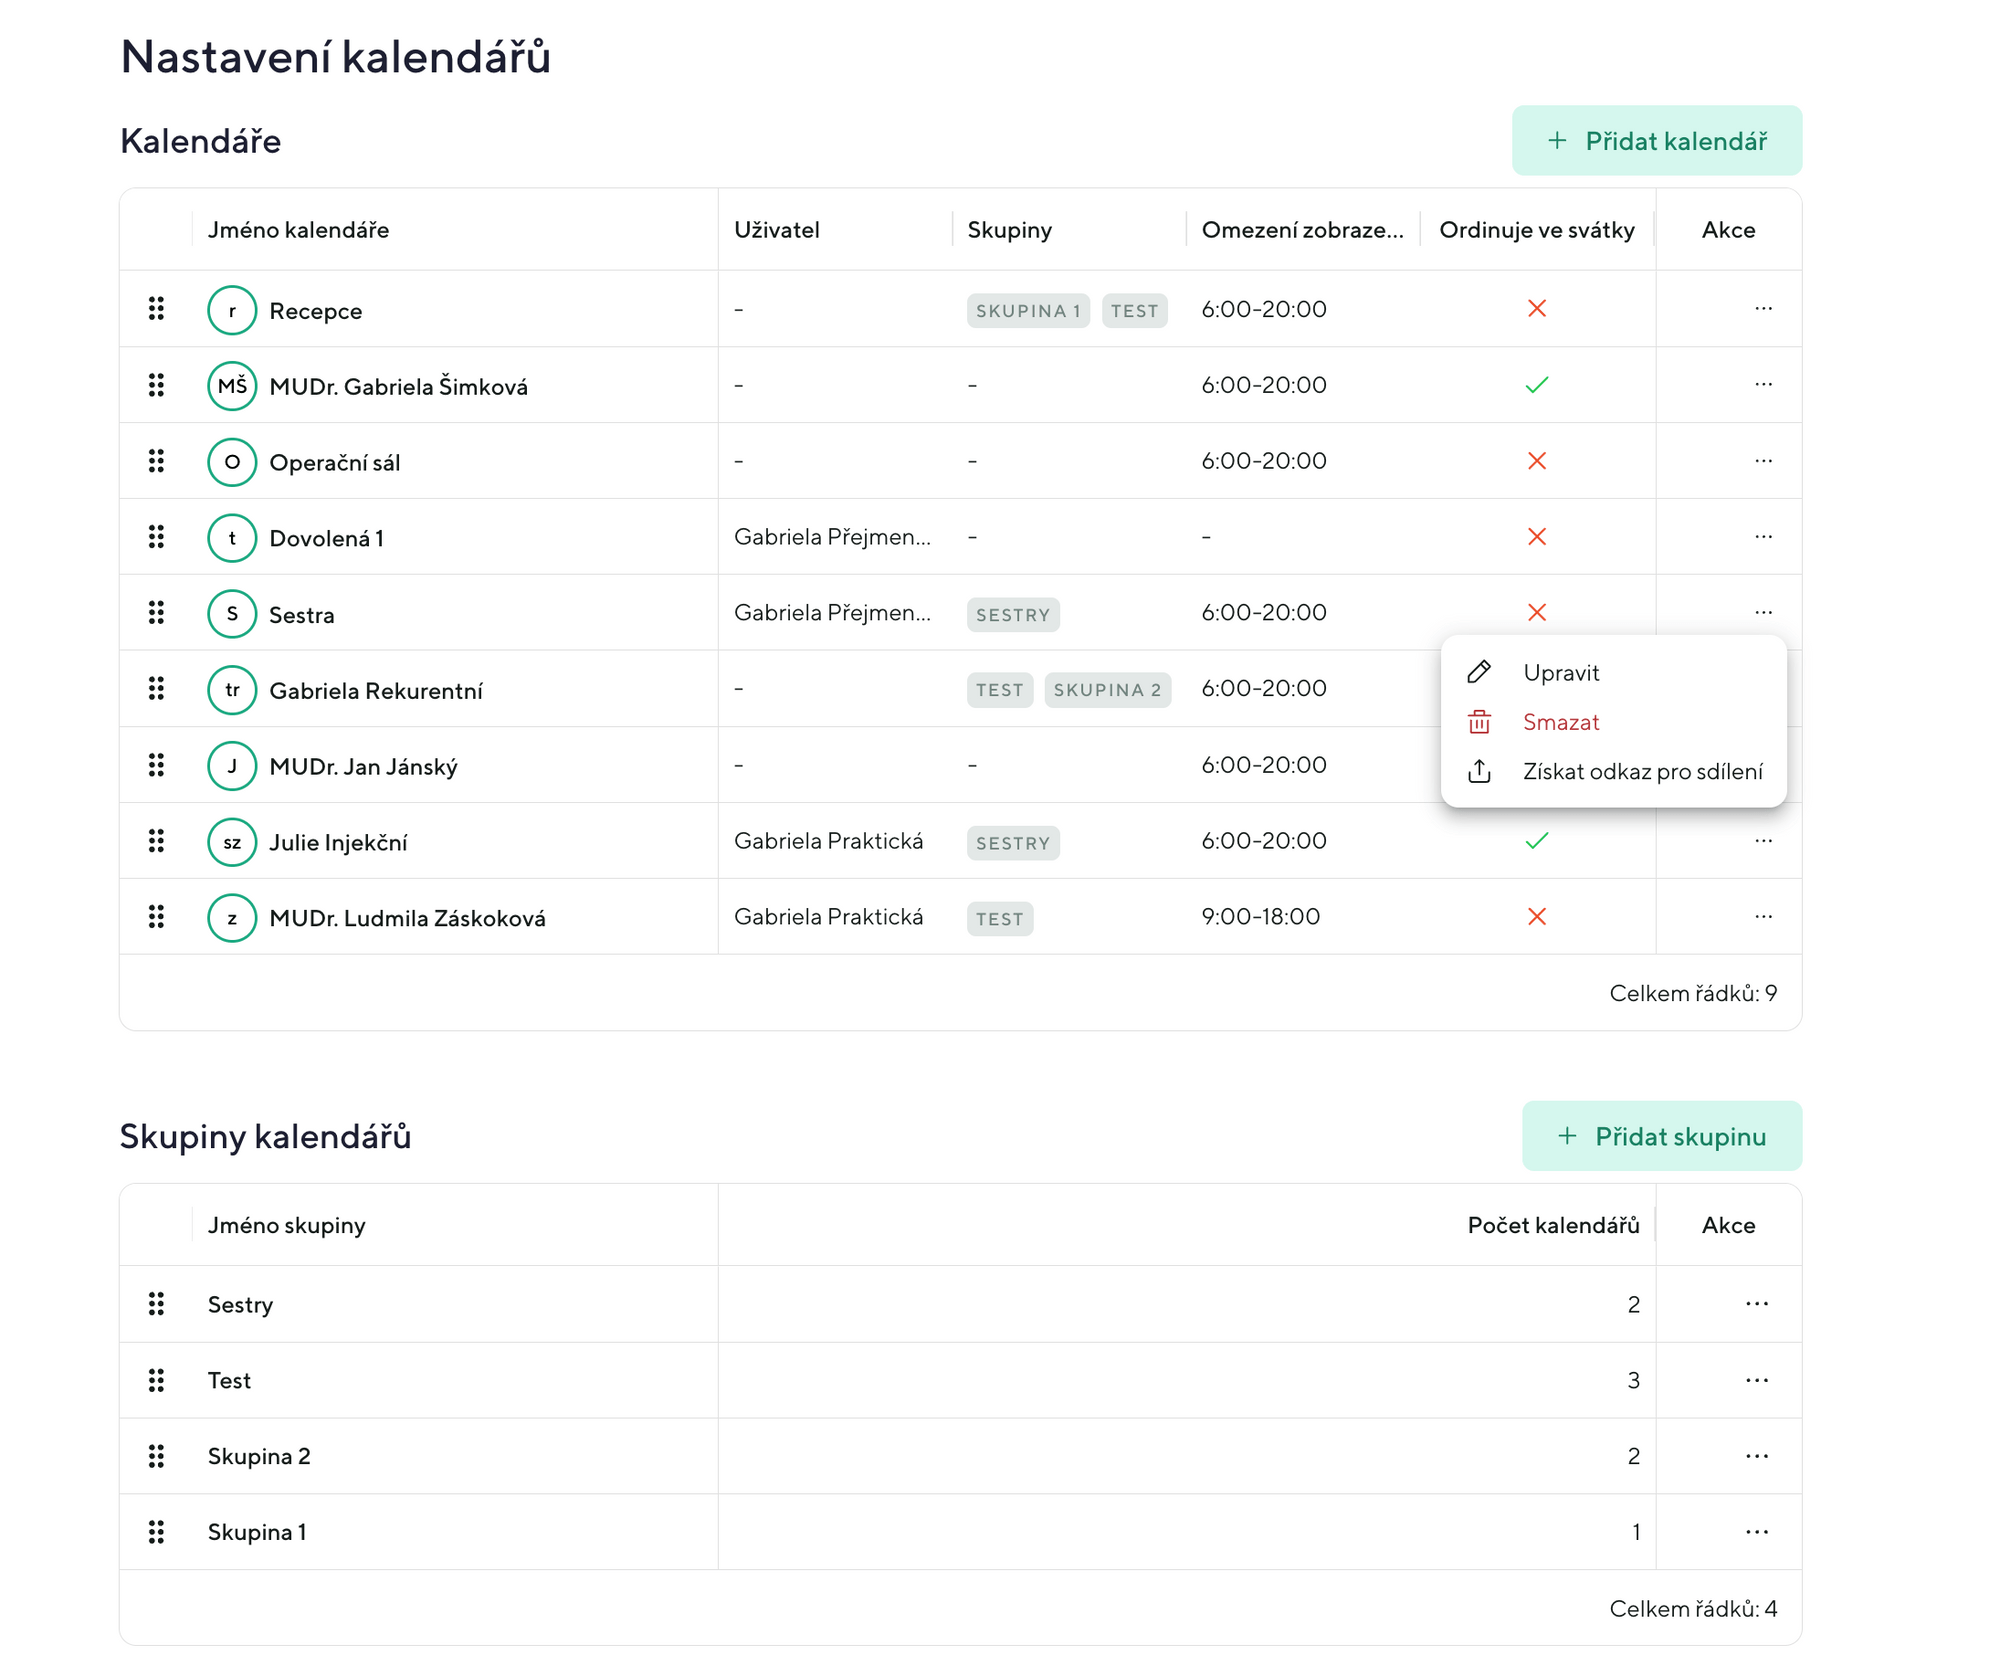Click the drag handle for MUDr. Jan Jánský
This screenshot has height=1679, width=2000.
point(156,766)
